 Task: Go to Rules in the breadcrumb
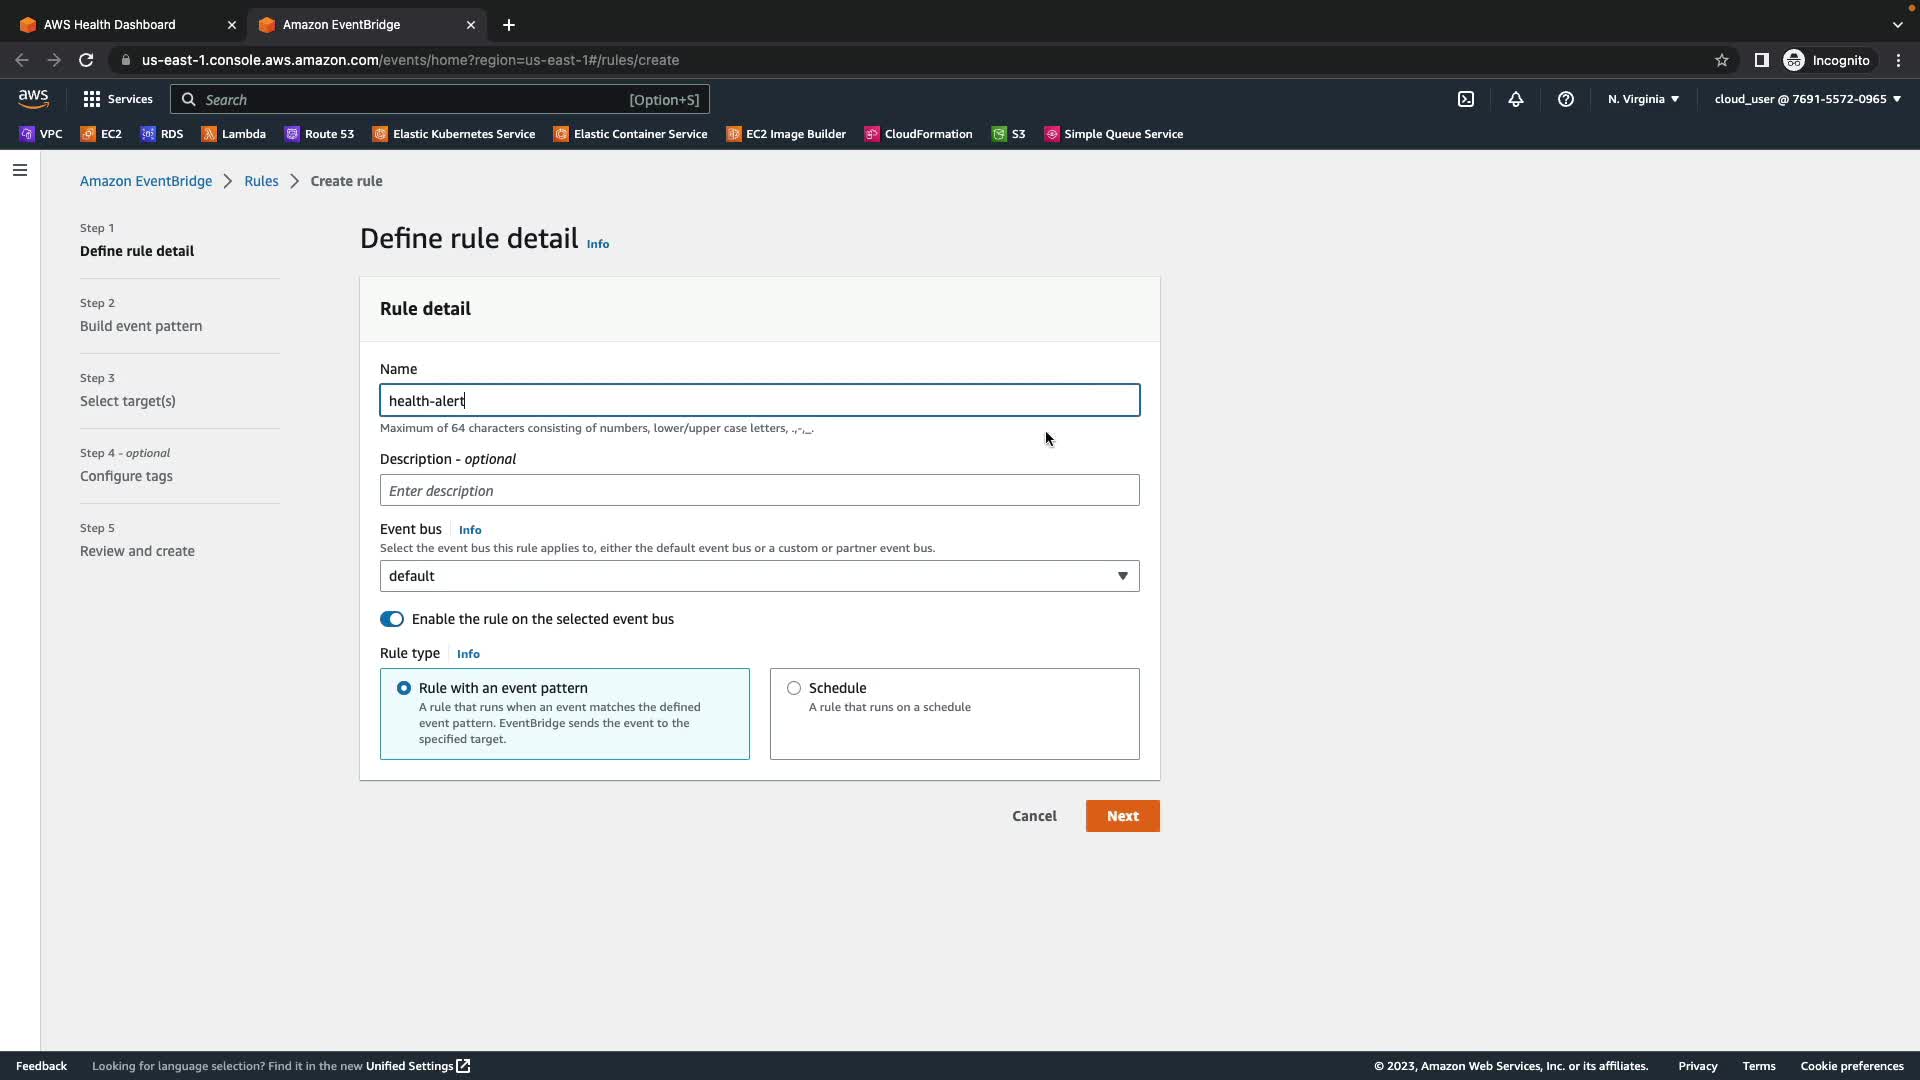261,181
